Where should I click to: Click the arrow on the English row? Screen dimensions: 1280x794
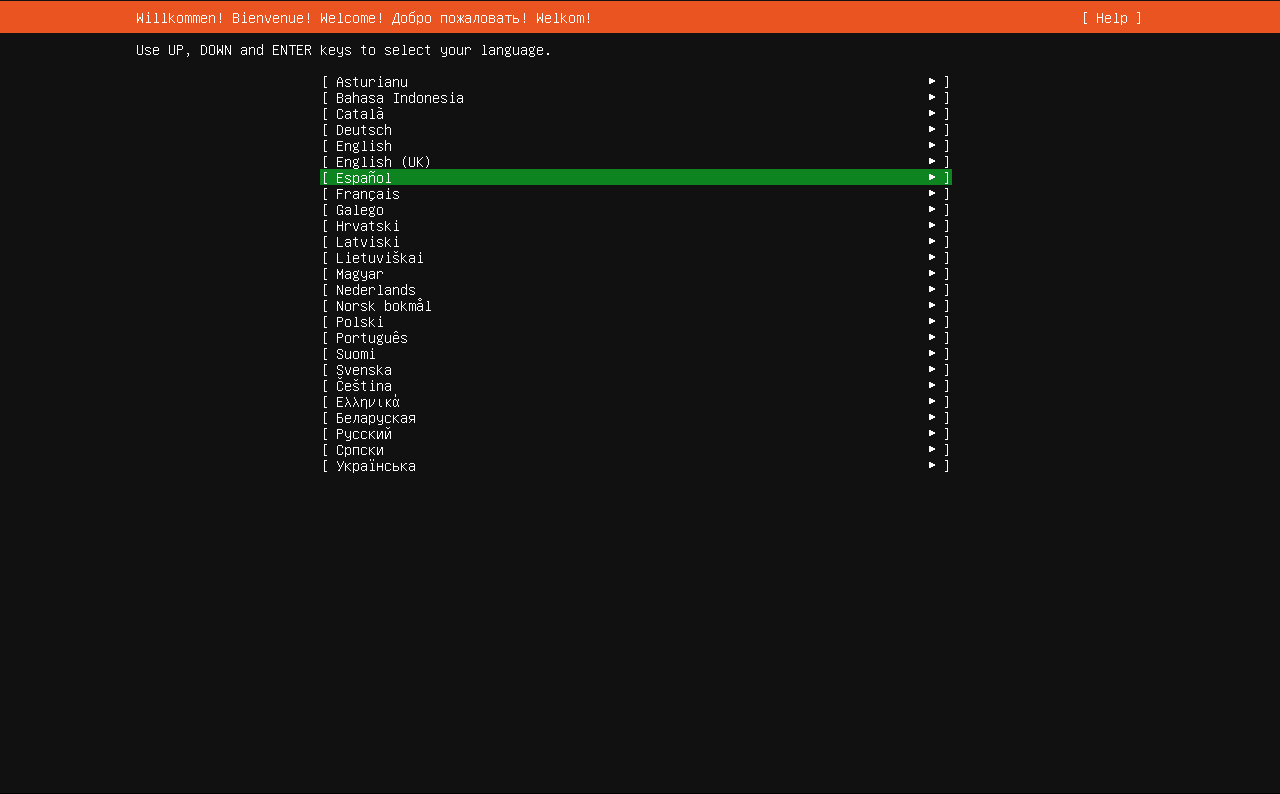tap(932, 145)
